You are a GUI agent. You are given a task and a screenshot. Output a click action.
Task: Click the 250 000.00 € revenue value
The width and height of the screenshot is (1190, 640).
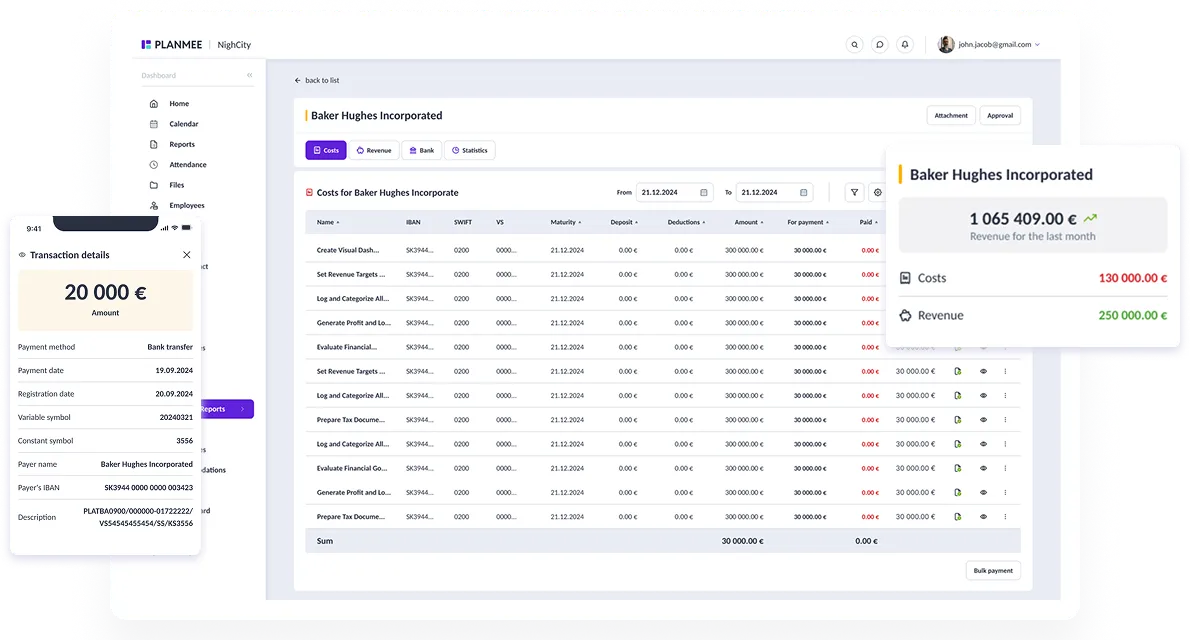[x=1133, y=315]
